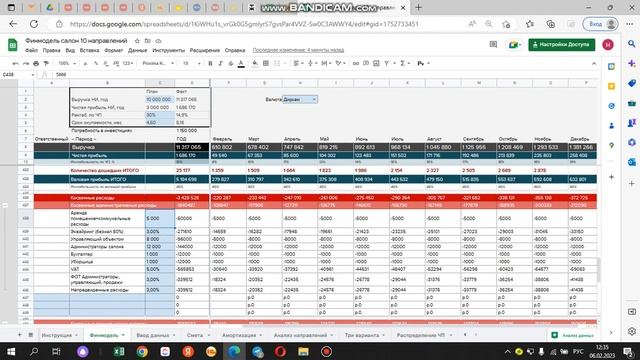Open the Справка menu
This screenshot has height=360, width=640.
235,50
